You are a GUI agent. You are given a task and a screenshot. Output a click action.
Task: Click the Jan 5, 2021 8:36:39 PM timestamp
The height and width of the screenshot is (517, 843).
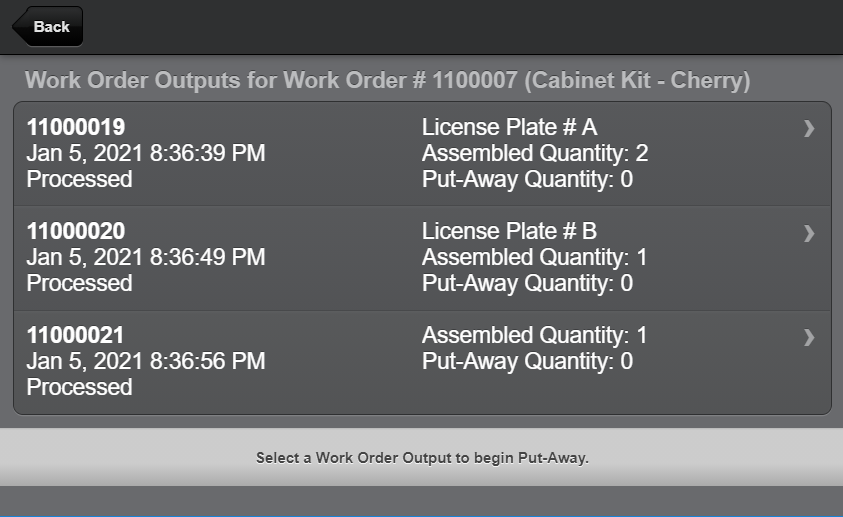click(146, 153)
